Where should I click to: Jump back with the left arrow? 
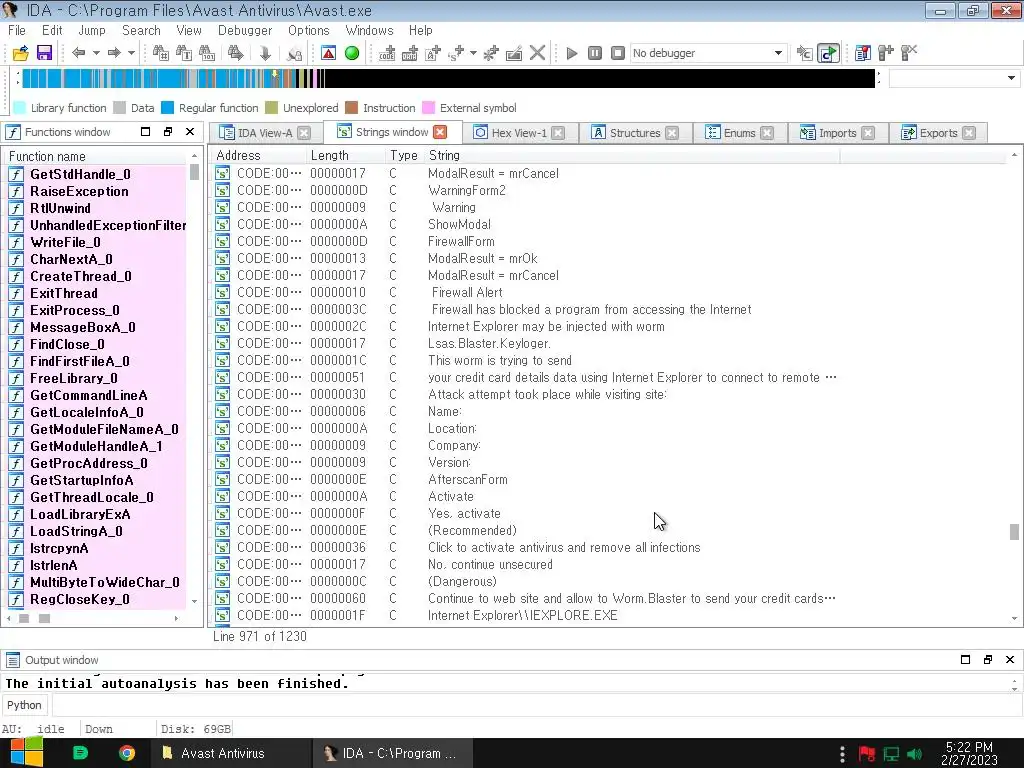tap(78, 53)
